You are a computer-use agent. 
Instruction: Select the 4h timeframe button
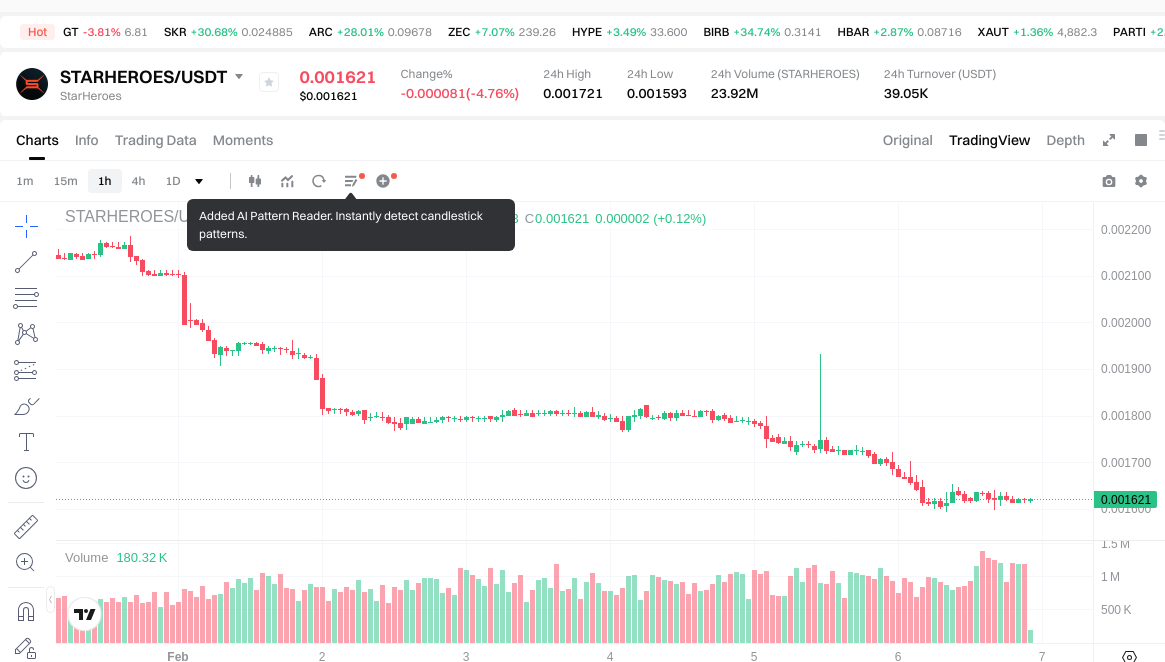(138, 181)
